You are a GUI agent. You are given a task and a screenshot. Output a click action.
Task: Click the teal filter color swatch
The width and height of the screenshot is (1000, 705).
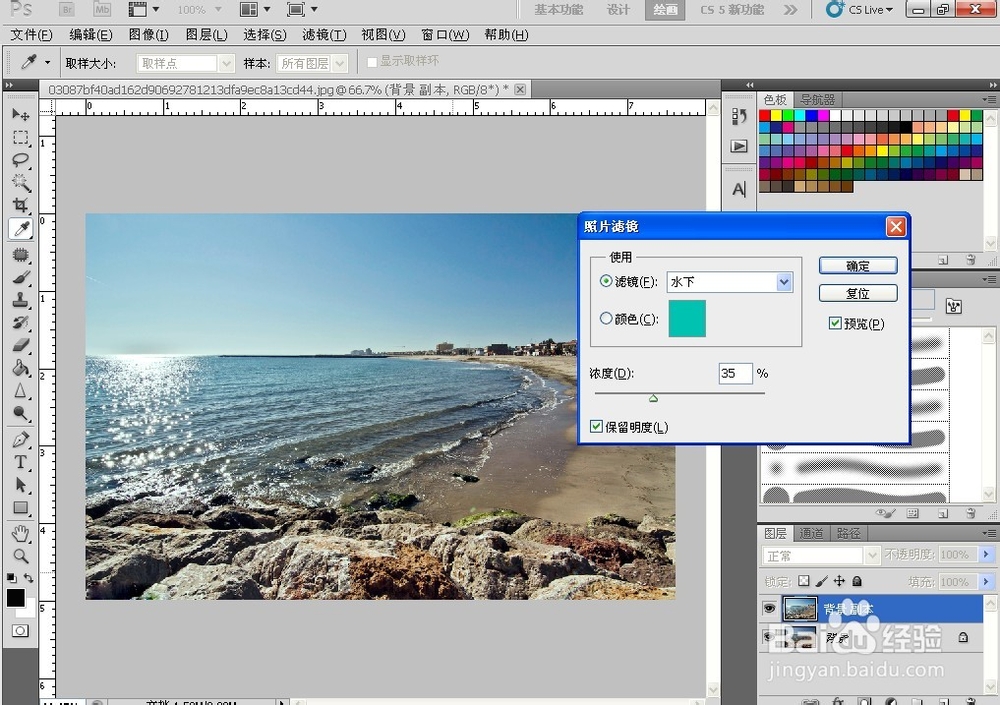click(687, 318)
